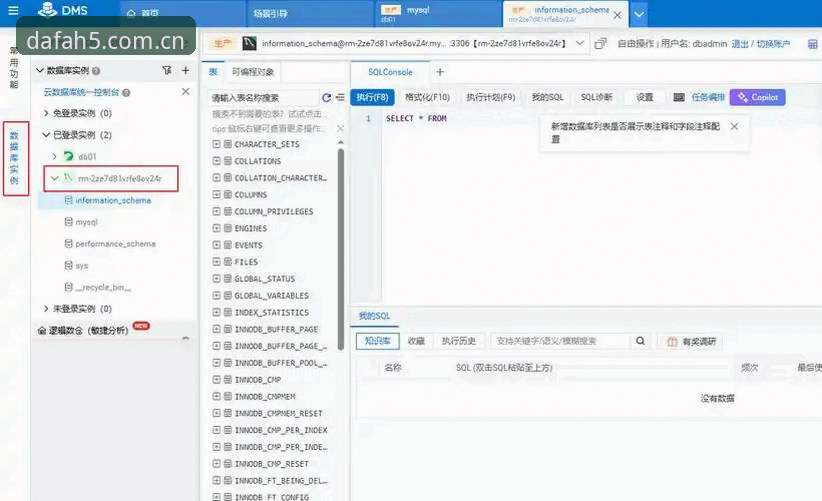This screenshot has width=822, height=501.
Task: Switch to the 场景引导 tab
Action: click(310, 14)
